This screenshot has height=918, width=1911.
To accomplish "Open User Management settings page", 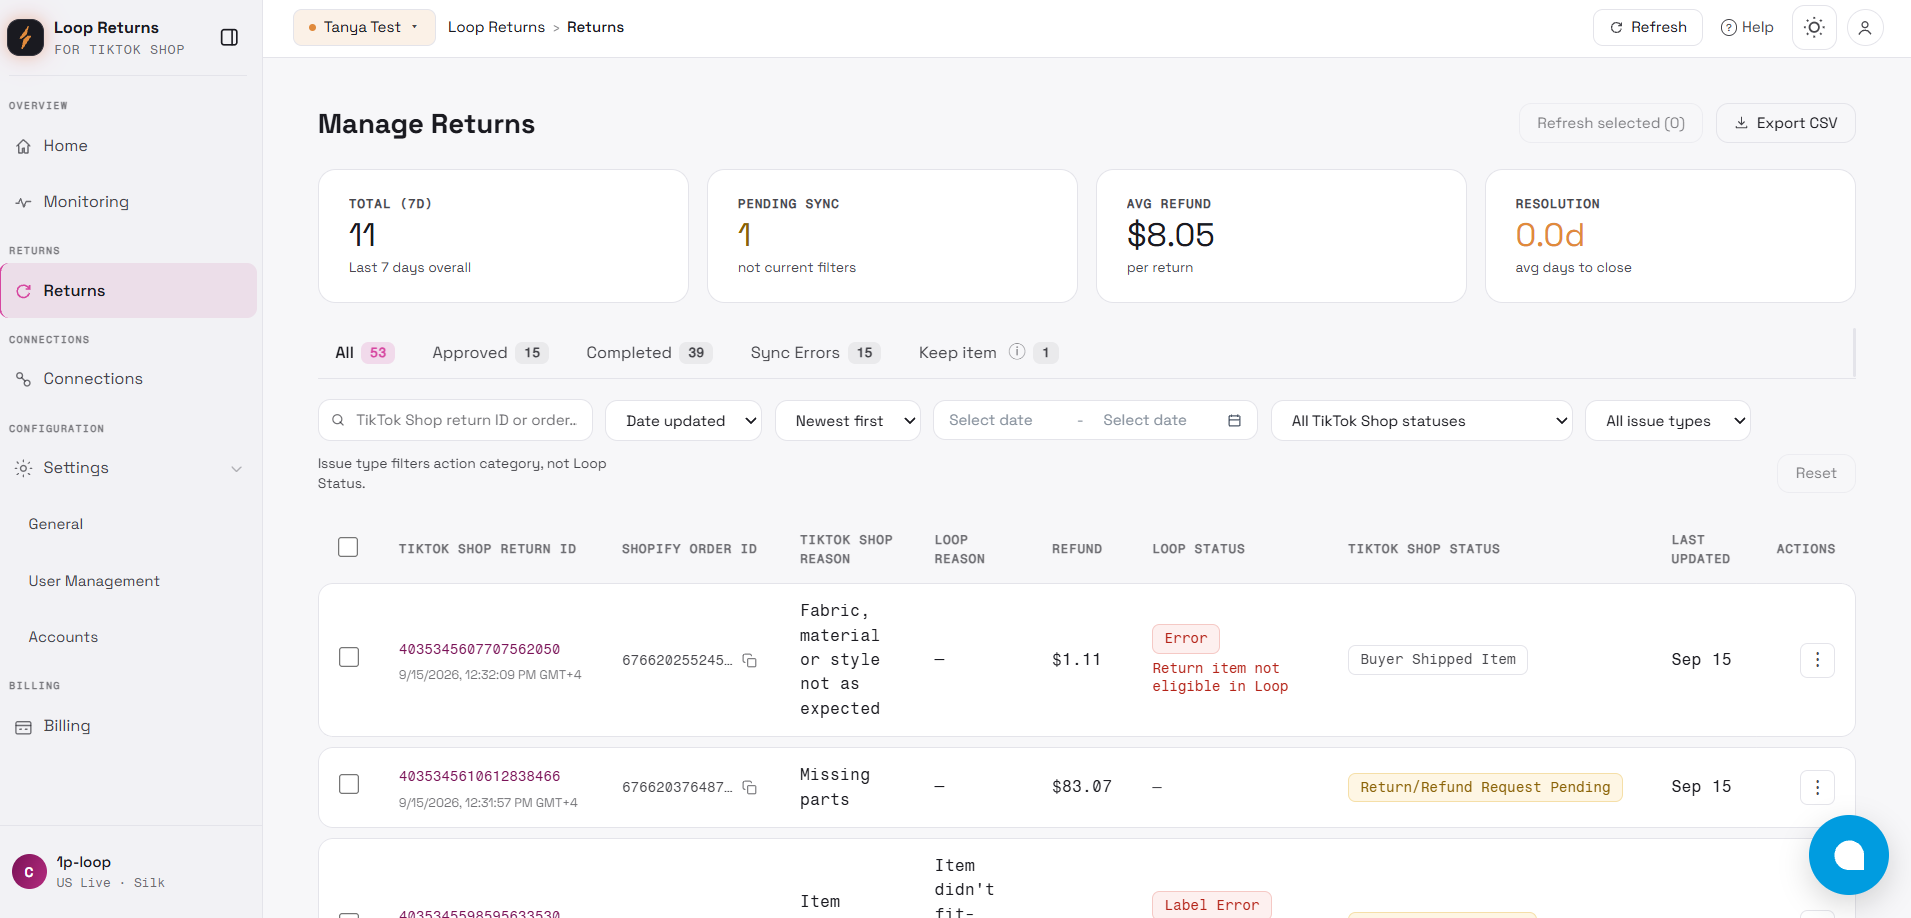I will [94, 581].
